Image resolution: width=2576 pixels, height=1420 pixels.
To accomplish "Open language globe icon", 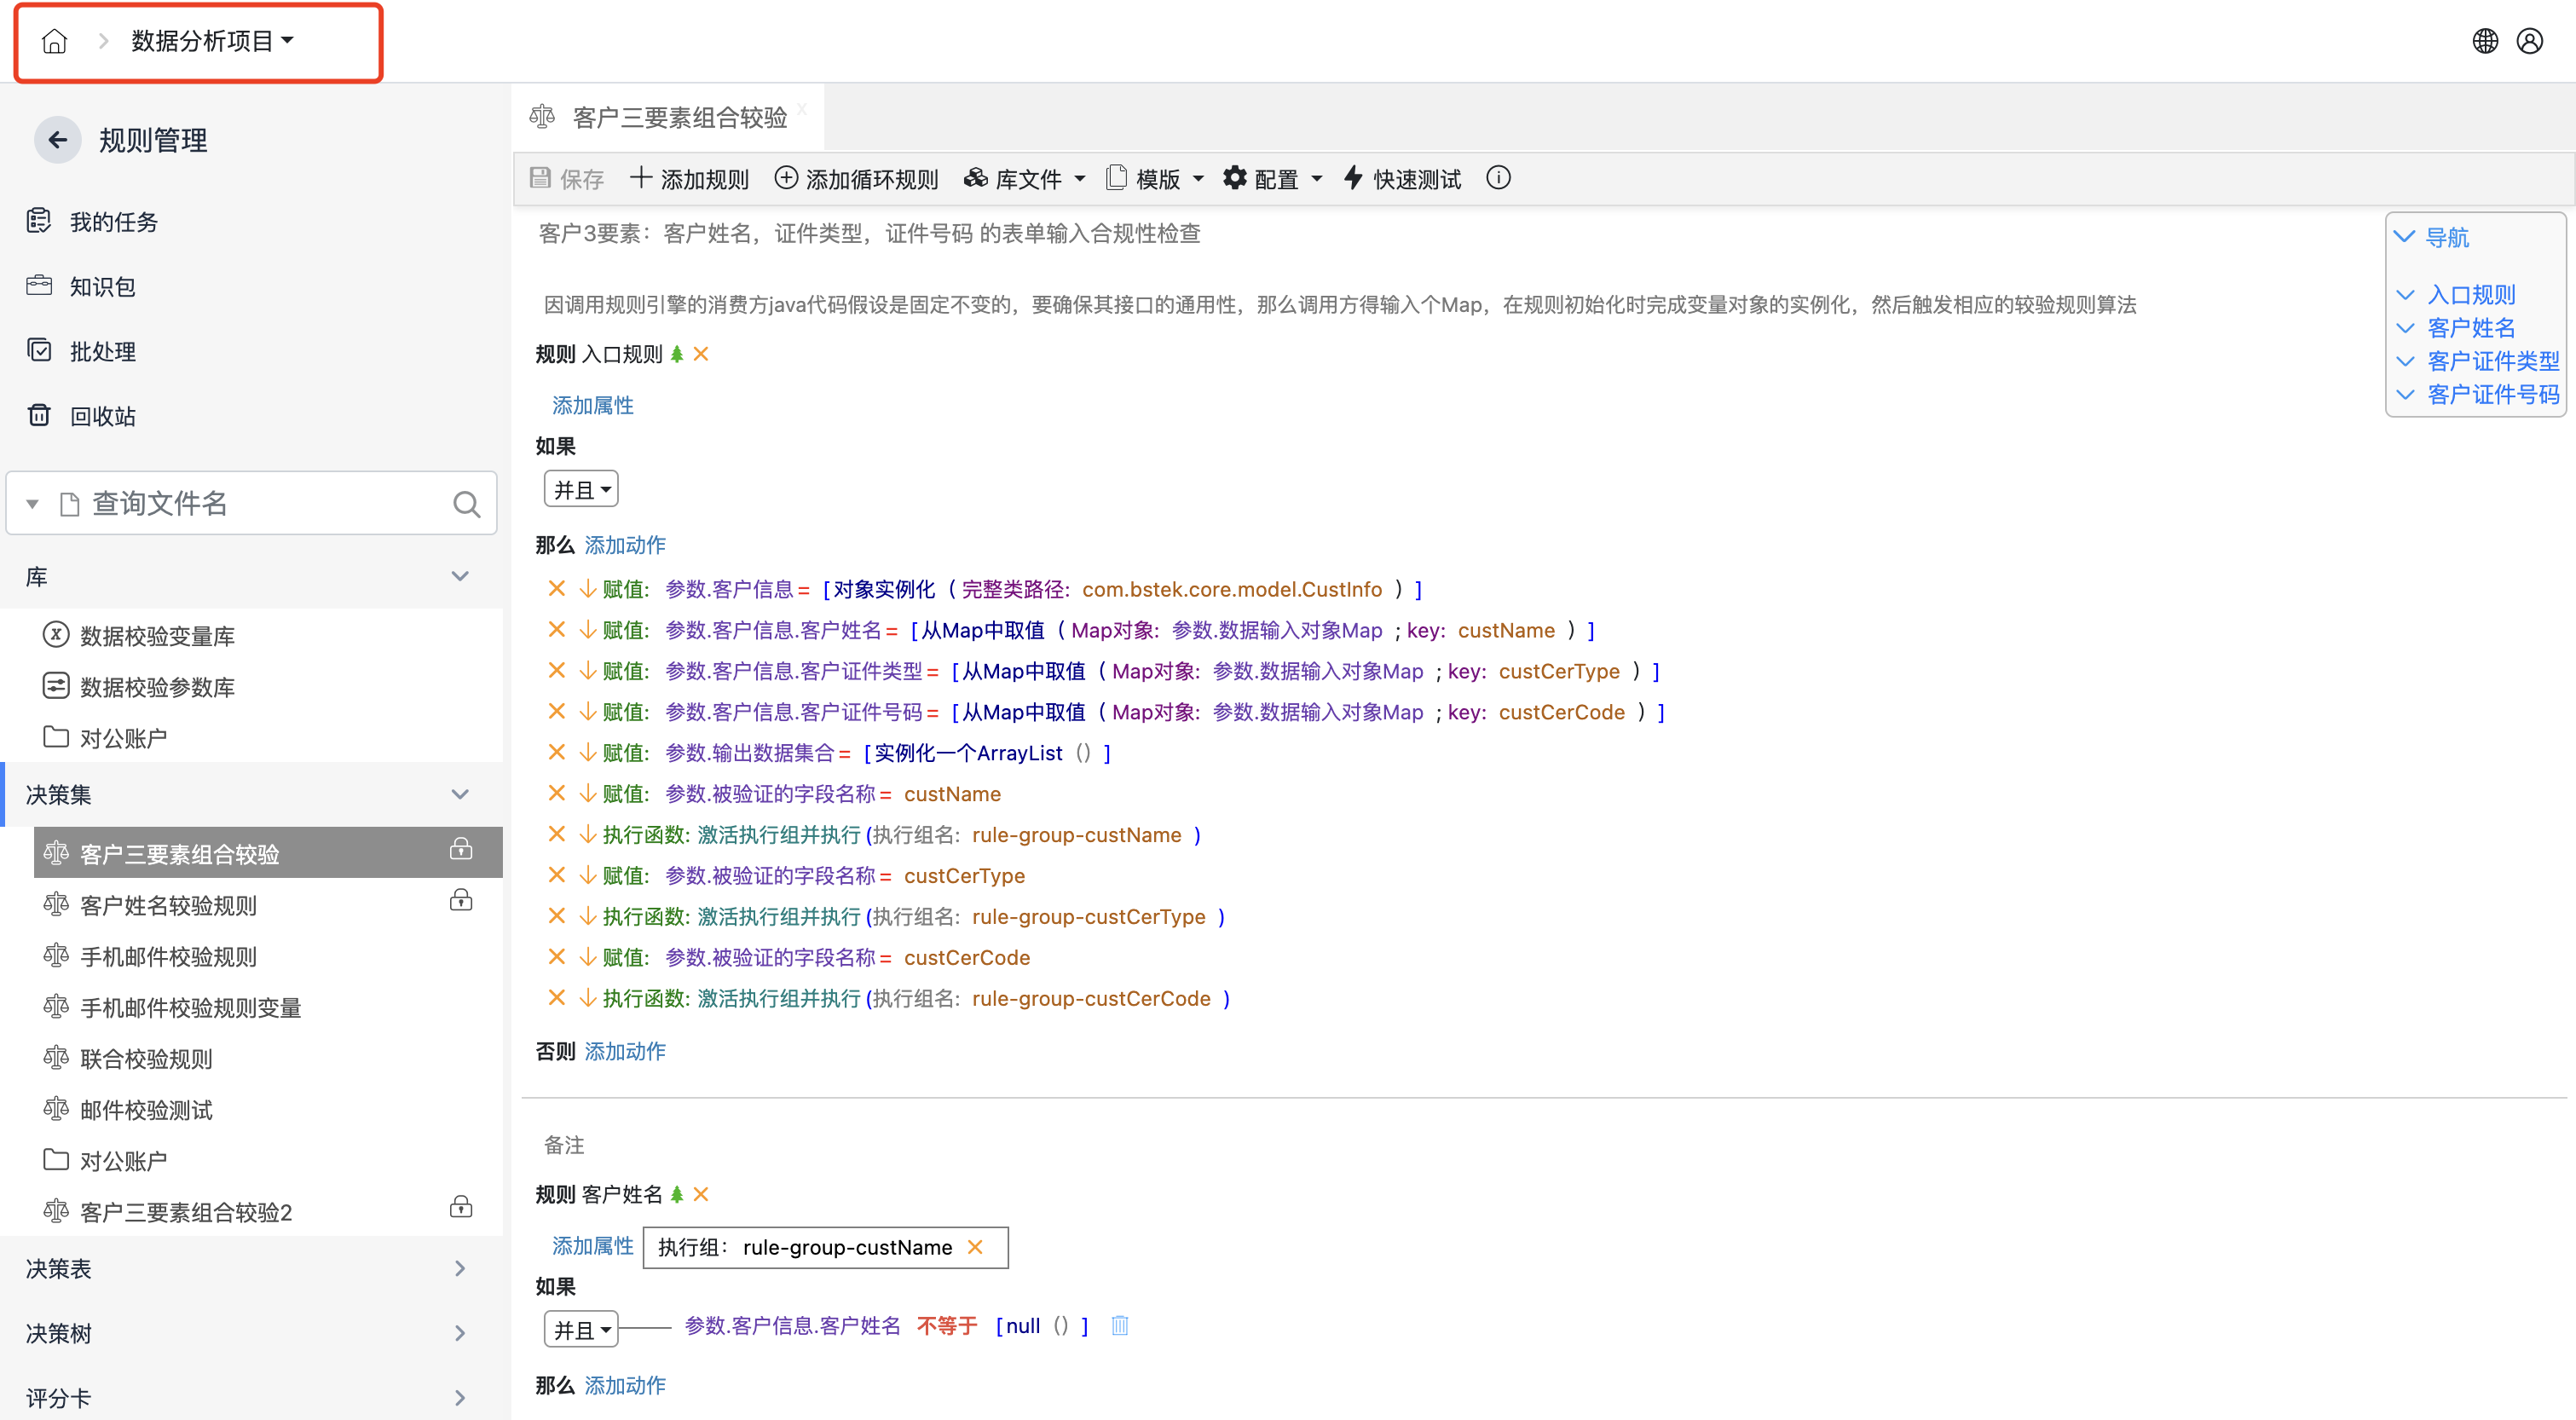I will (2485, 41).
